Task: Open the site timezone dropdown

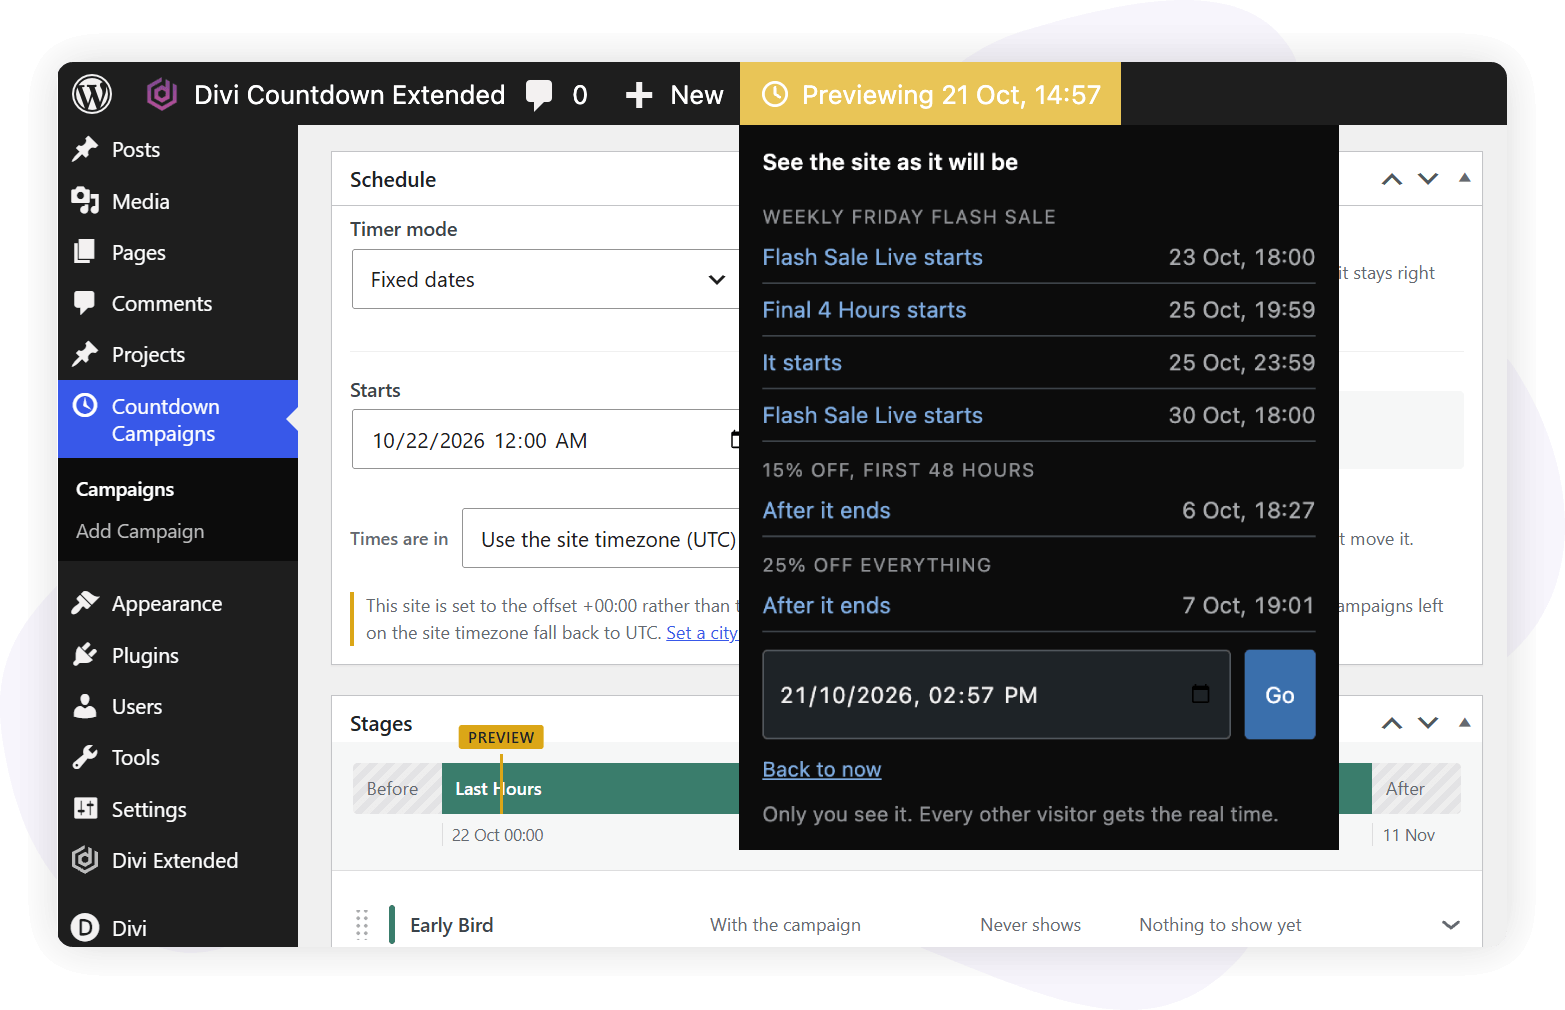Action: (600, 539)
